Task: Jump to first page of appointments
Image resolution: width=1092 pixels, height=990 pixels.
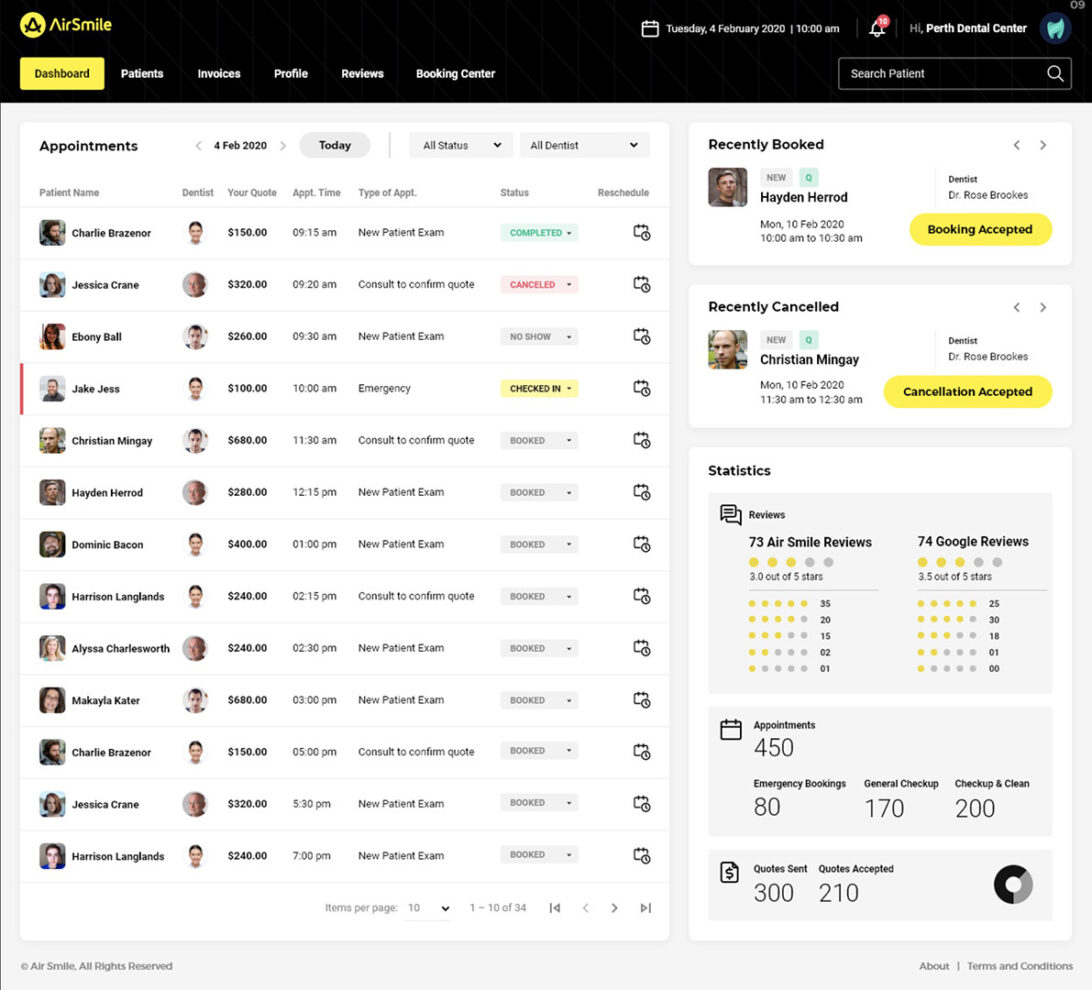Action: pyautogui.click(x=555, y=908)
